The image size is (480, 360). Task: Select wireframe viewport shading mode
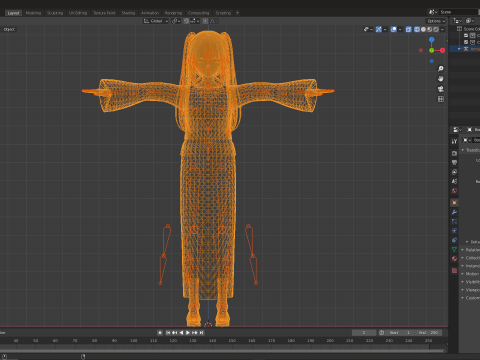tap(417, 29)
